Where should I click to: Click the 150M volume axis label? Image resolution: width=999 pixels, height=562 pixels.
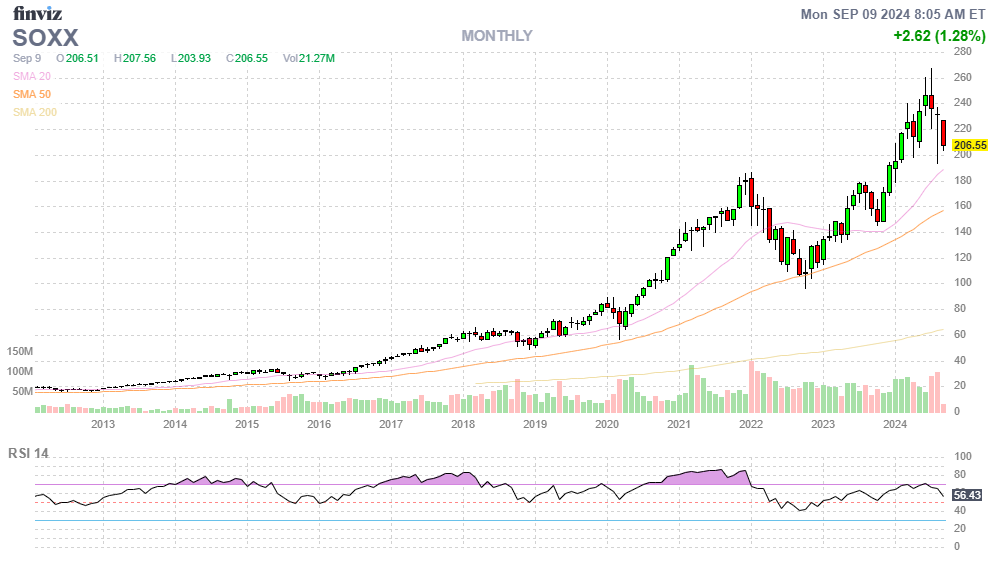(20, 351)
